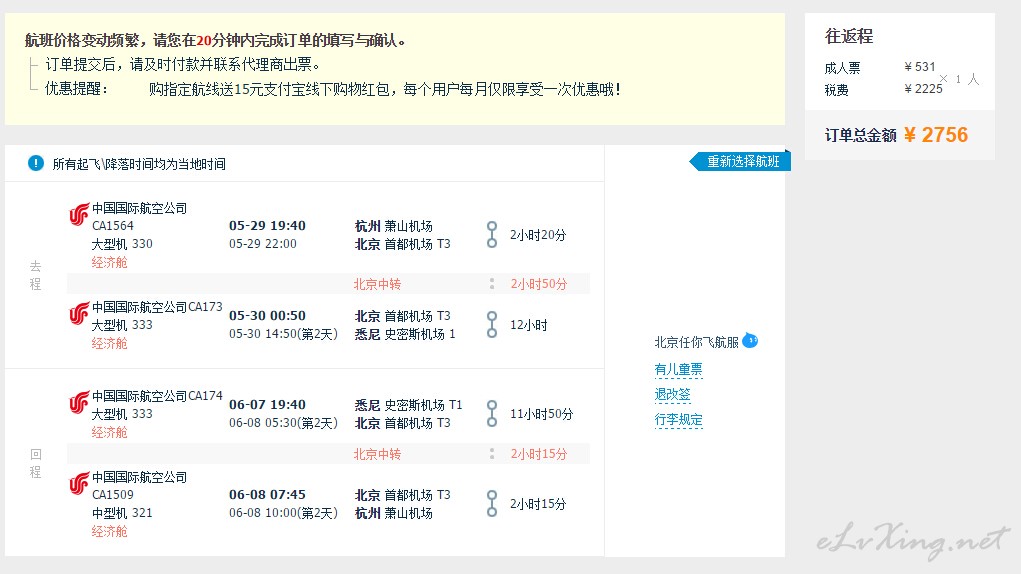Click the adult ticket price ¥ 531
The width and height of the screenshot is (1021, 574).
pos(920,66)
